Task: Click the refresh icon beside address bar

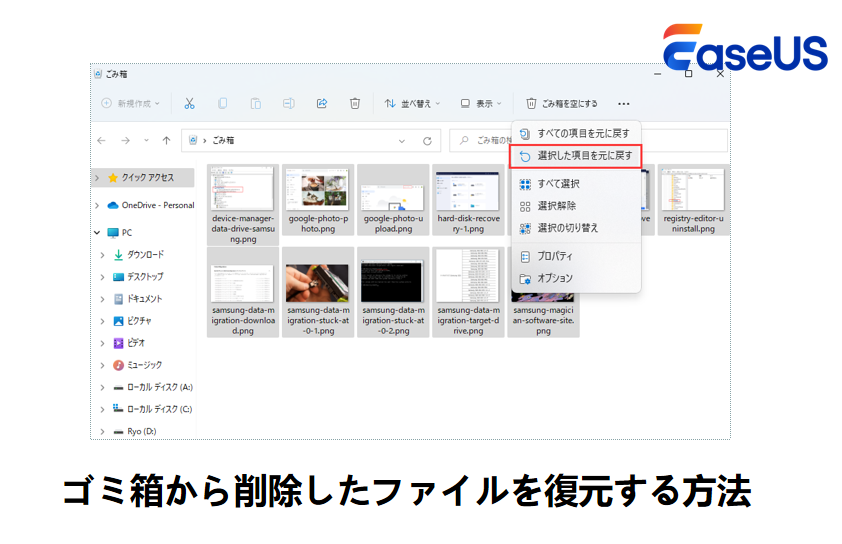Action: tap(427, 141)
